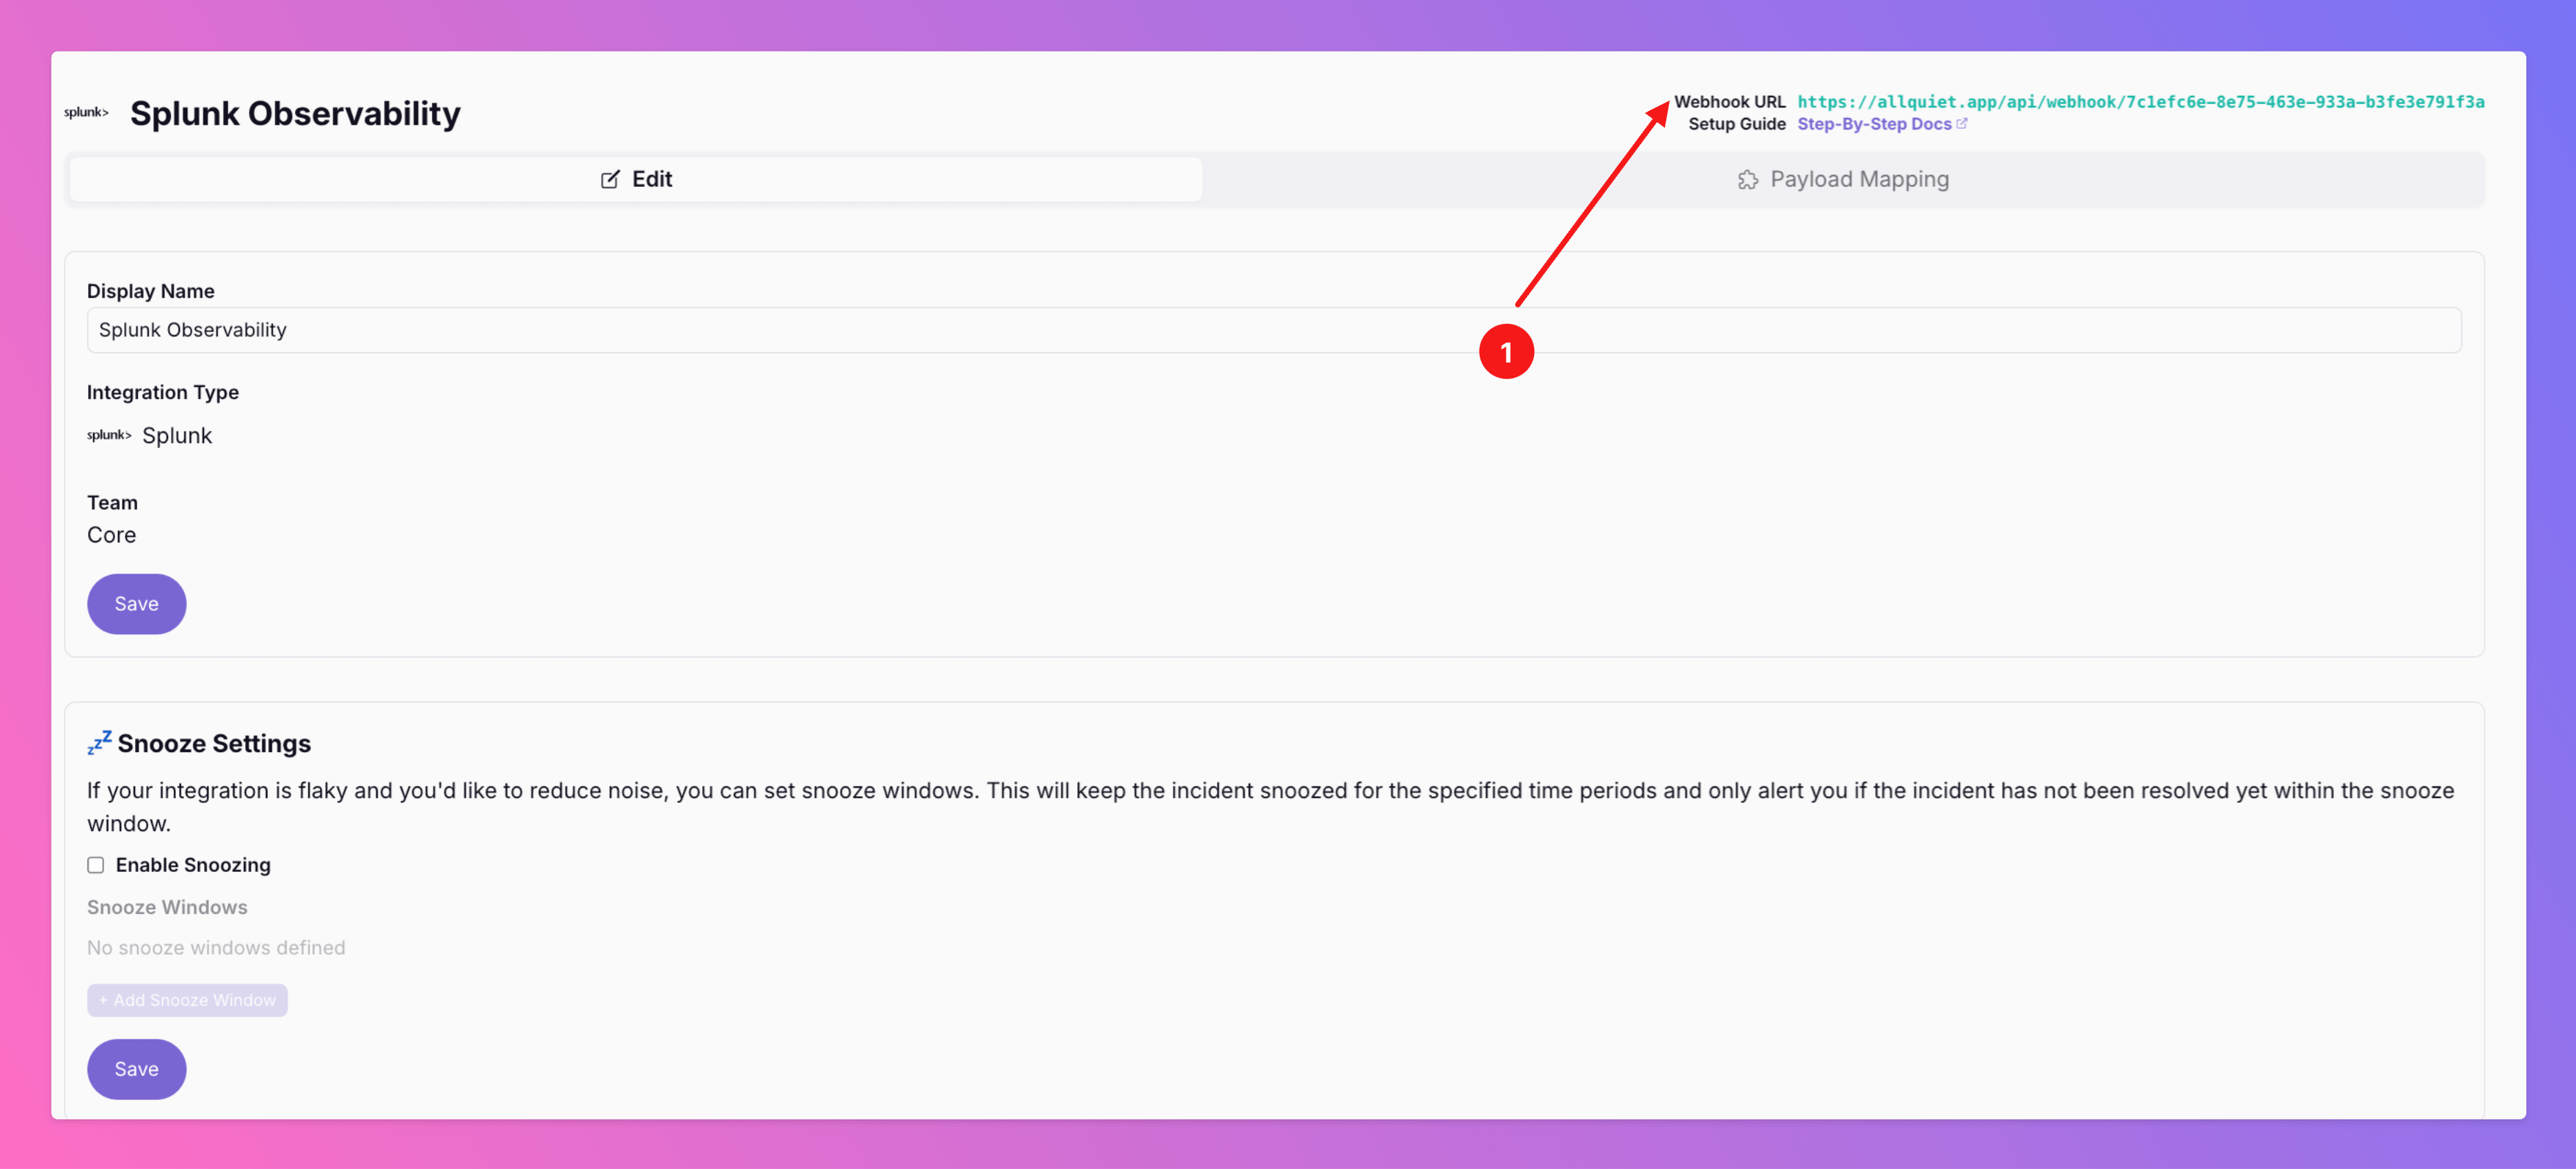Click the red number 1 annotation marker
Image resolution: width=2576 pixels, height=1169 pixels.
pyautogui.click(x=1506, y=352)
